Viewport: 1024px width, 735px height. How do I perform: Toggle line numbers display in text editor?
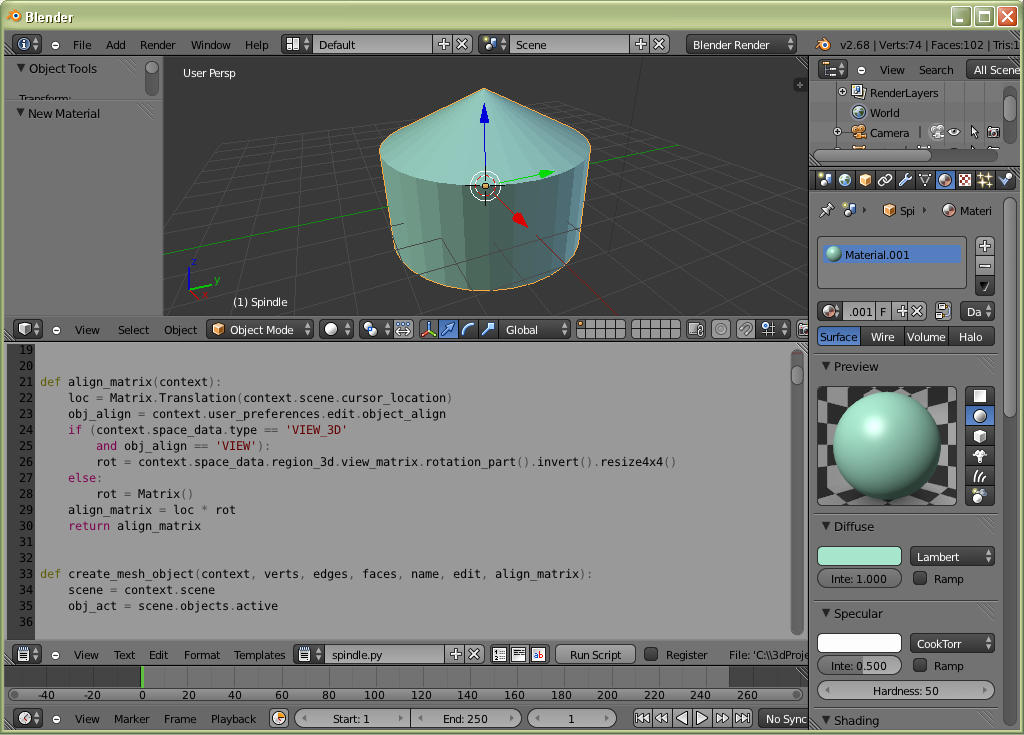coord(500,654)
